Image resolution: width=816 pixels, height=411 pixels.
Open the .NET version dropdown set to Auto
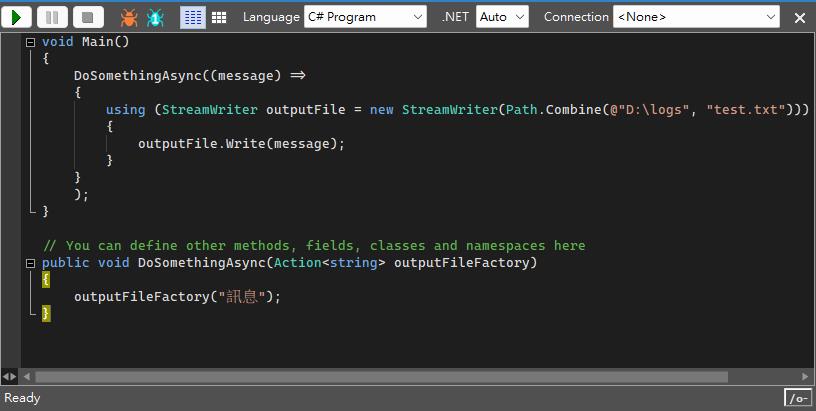(502, 17)
